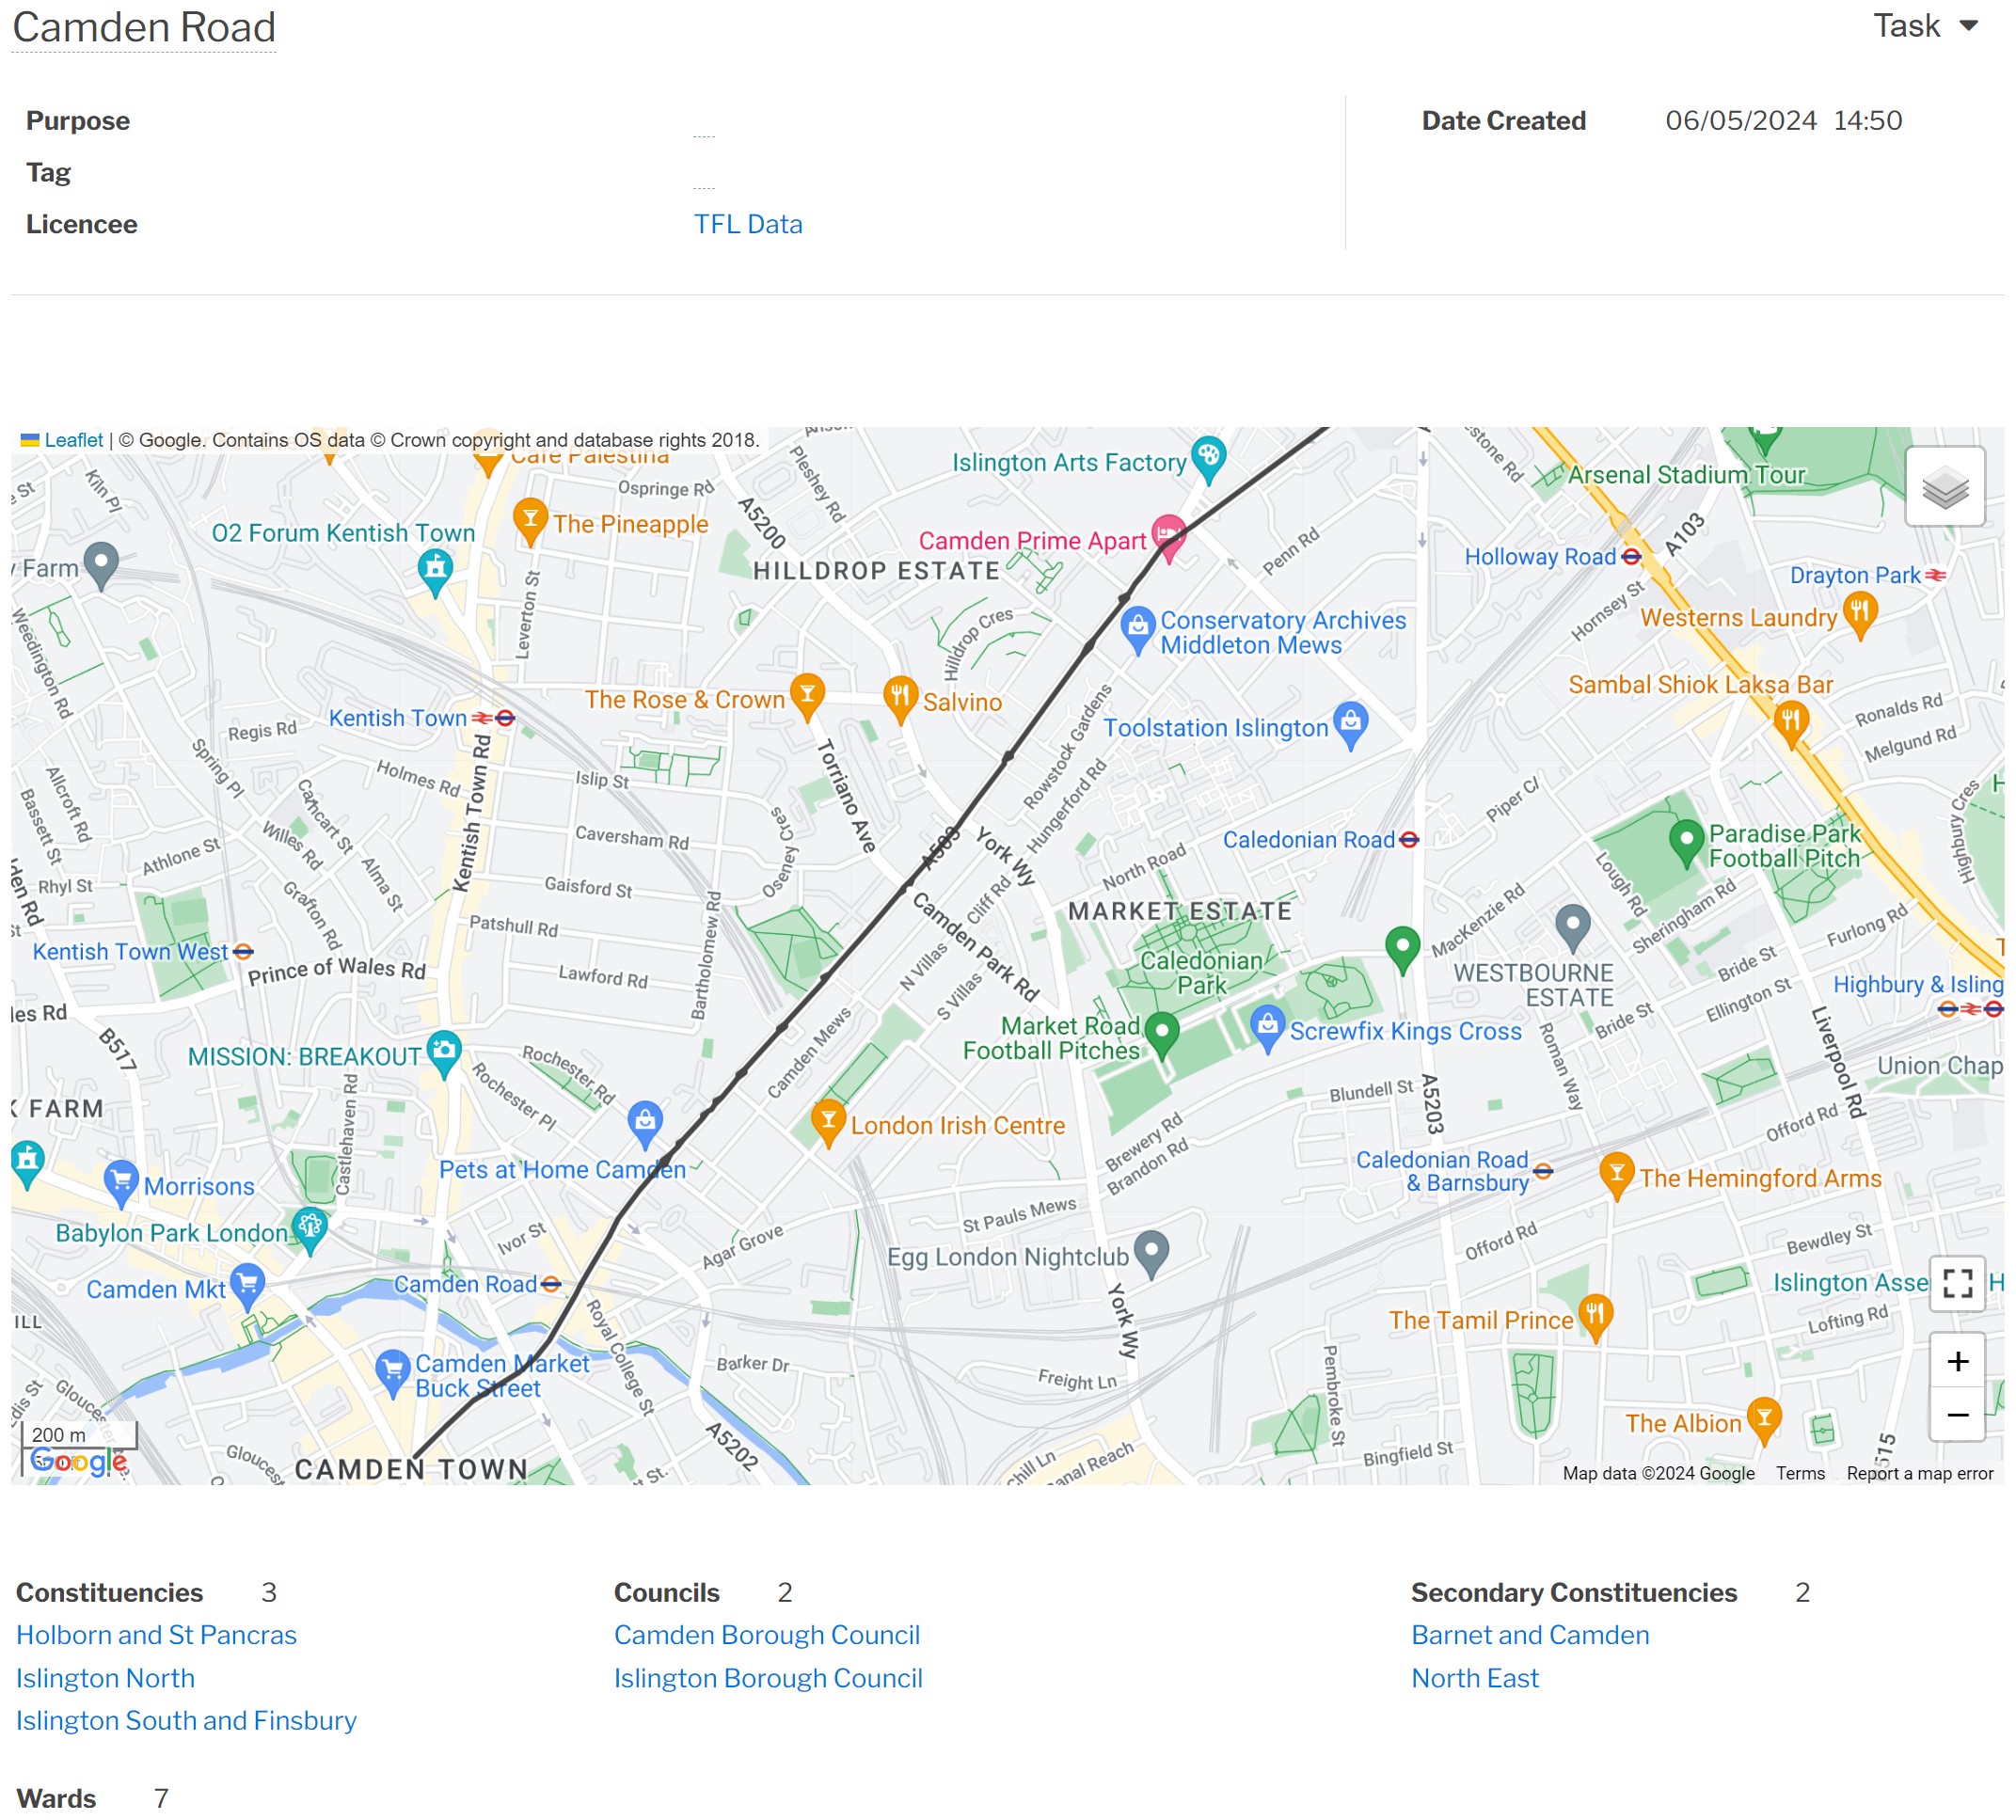The width and height of the screenshot is (2016, 1820).
Task: Select Camden Prime Apart hotel marker
Action: pyautogui.click(x=1168, y=538)
